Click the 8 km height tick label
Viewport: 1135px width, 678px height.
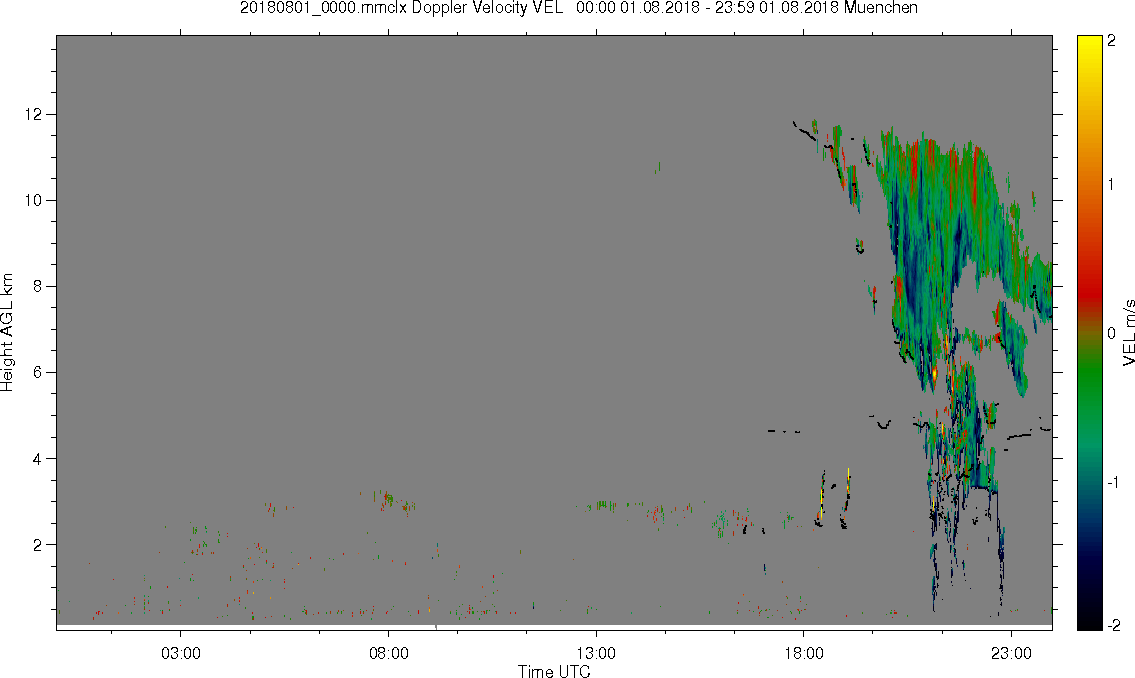[x=38, y=287]
